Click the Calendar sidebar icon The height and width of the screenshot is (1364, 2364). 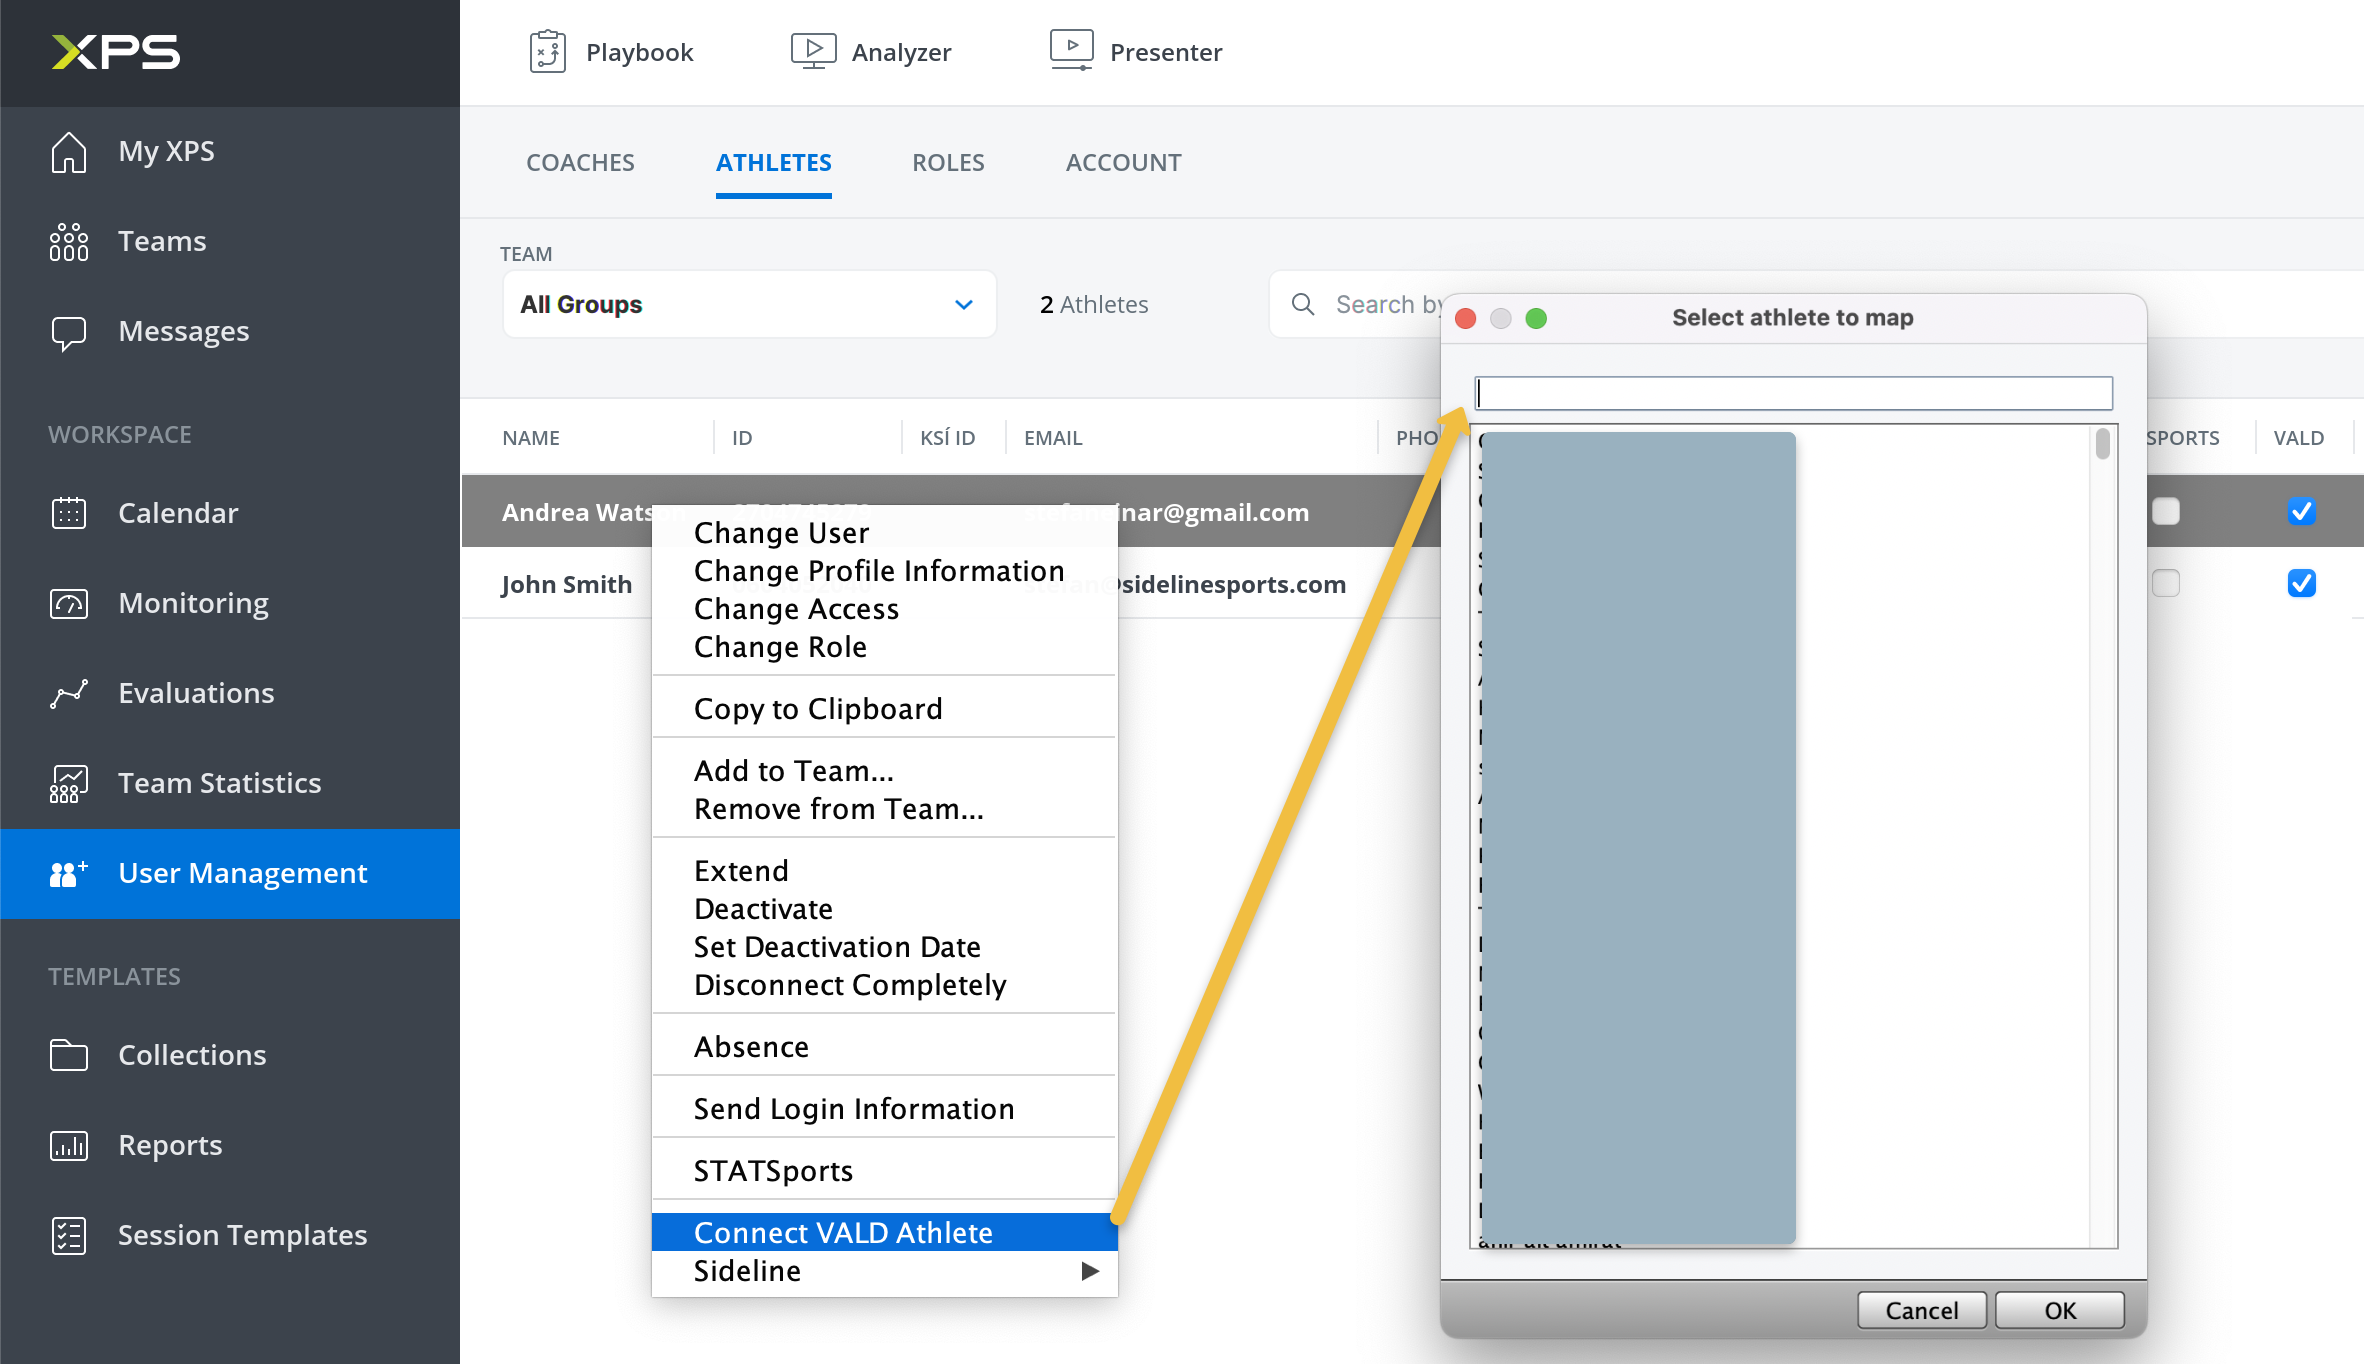(x=69, y=513)
